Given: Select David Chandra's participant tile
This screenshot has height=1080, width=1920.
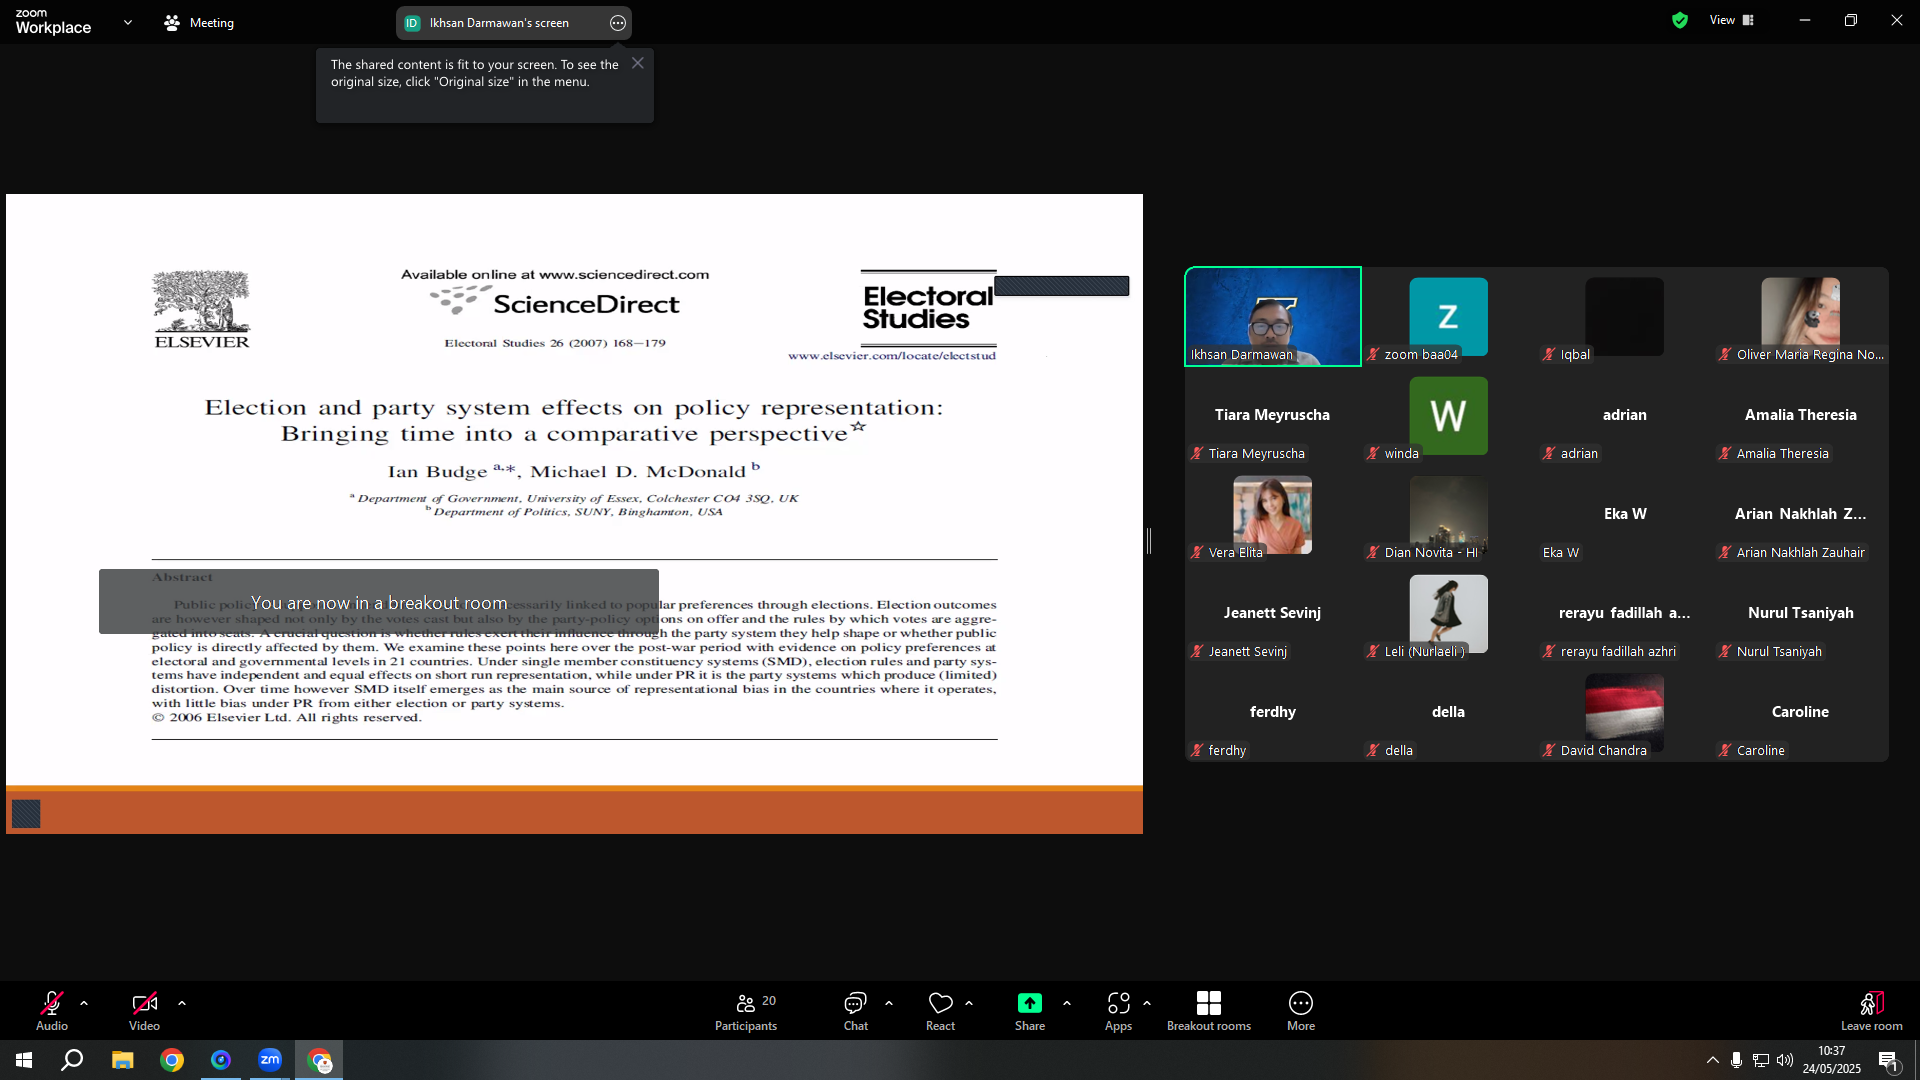Looking at the screenshot, I should (1624, 712).
